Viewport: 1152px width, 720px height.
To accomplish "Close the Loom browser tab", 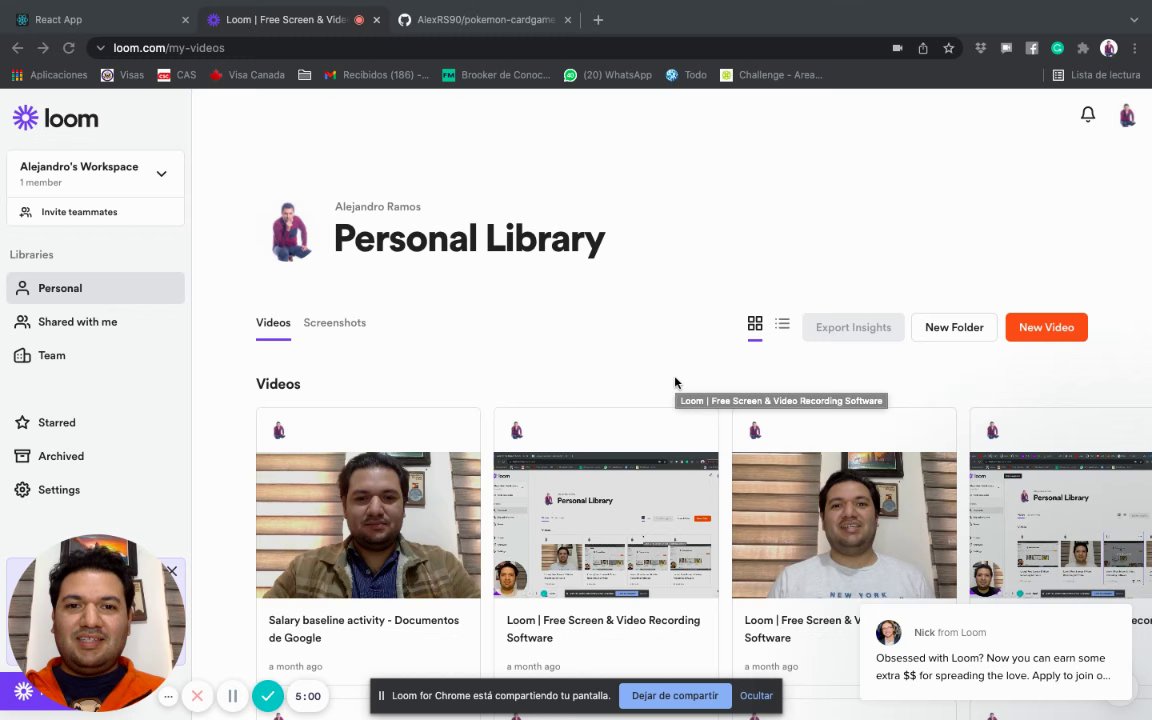I will pos(377,20).
